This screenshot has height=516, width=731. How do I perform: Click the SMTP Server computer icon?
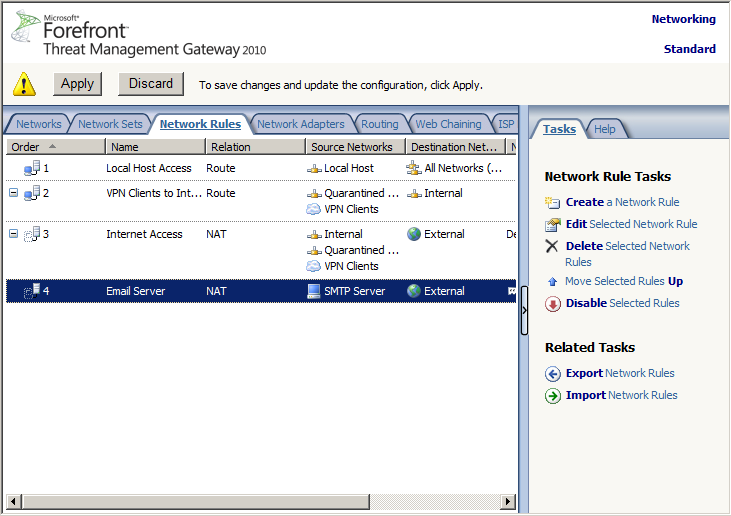coord(314,291)
